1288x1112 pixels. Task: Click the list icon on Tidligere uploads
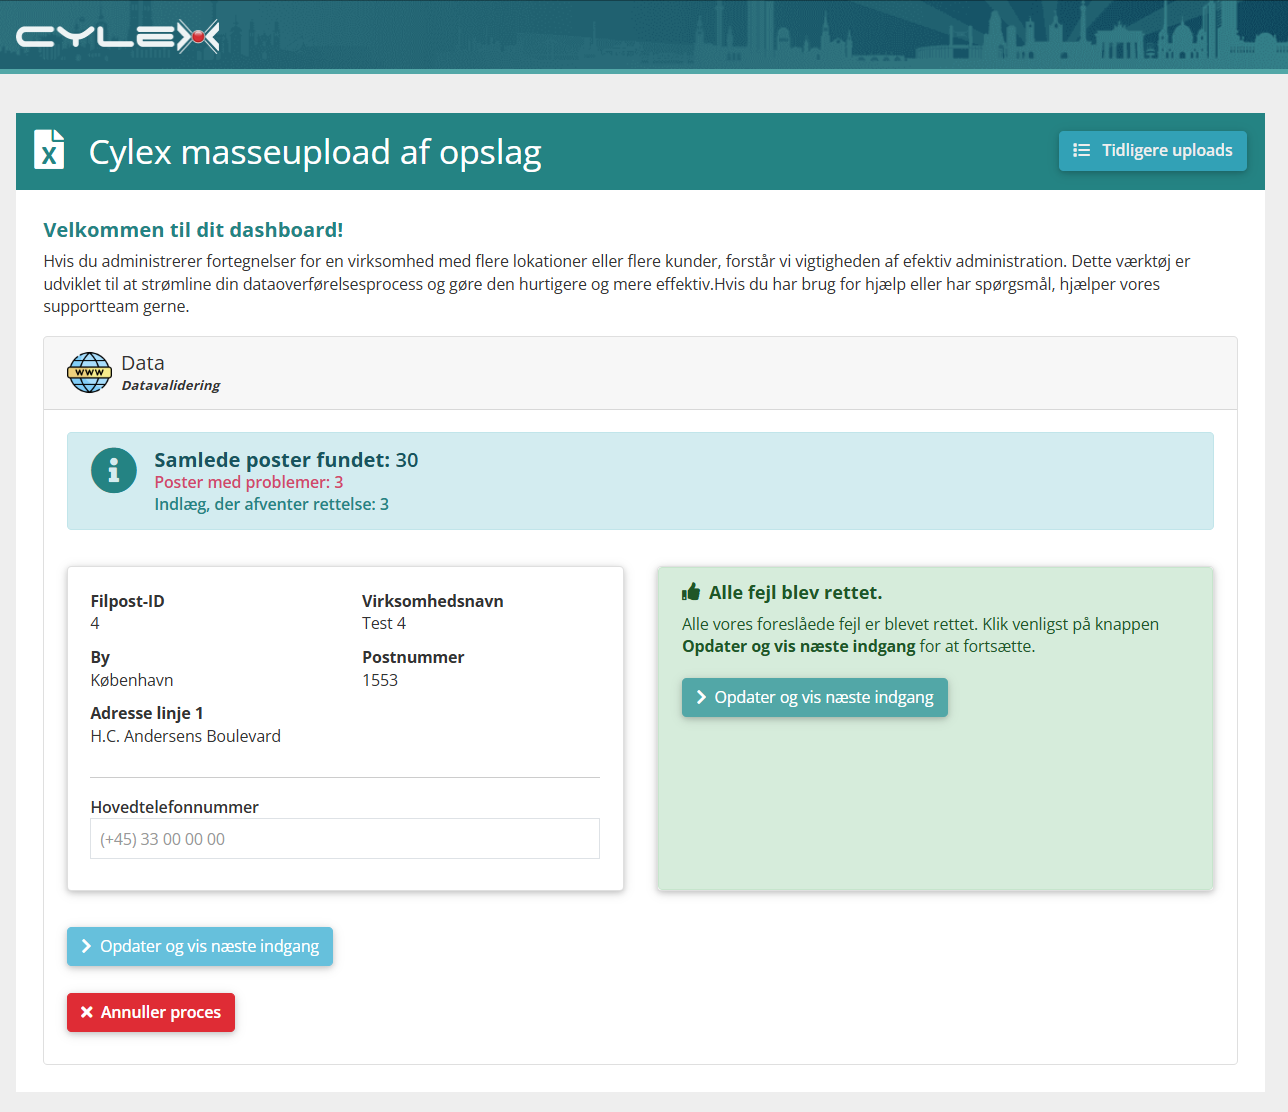1081,150
